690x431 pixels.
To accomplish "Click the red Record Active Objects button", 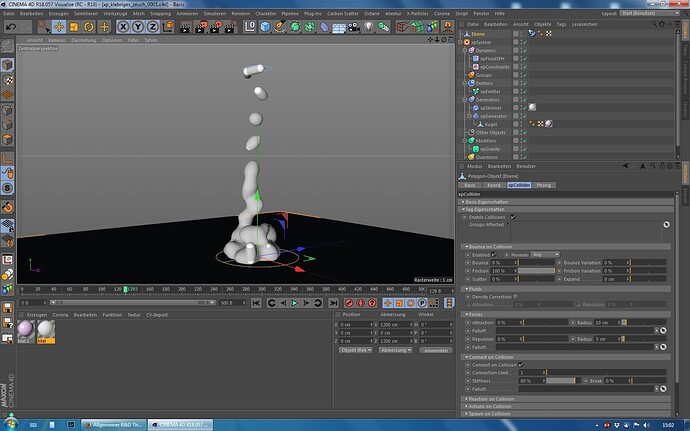I will pyautogui.click(x=349, y=303).
